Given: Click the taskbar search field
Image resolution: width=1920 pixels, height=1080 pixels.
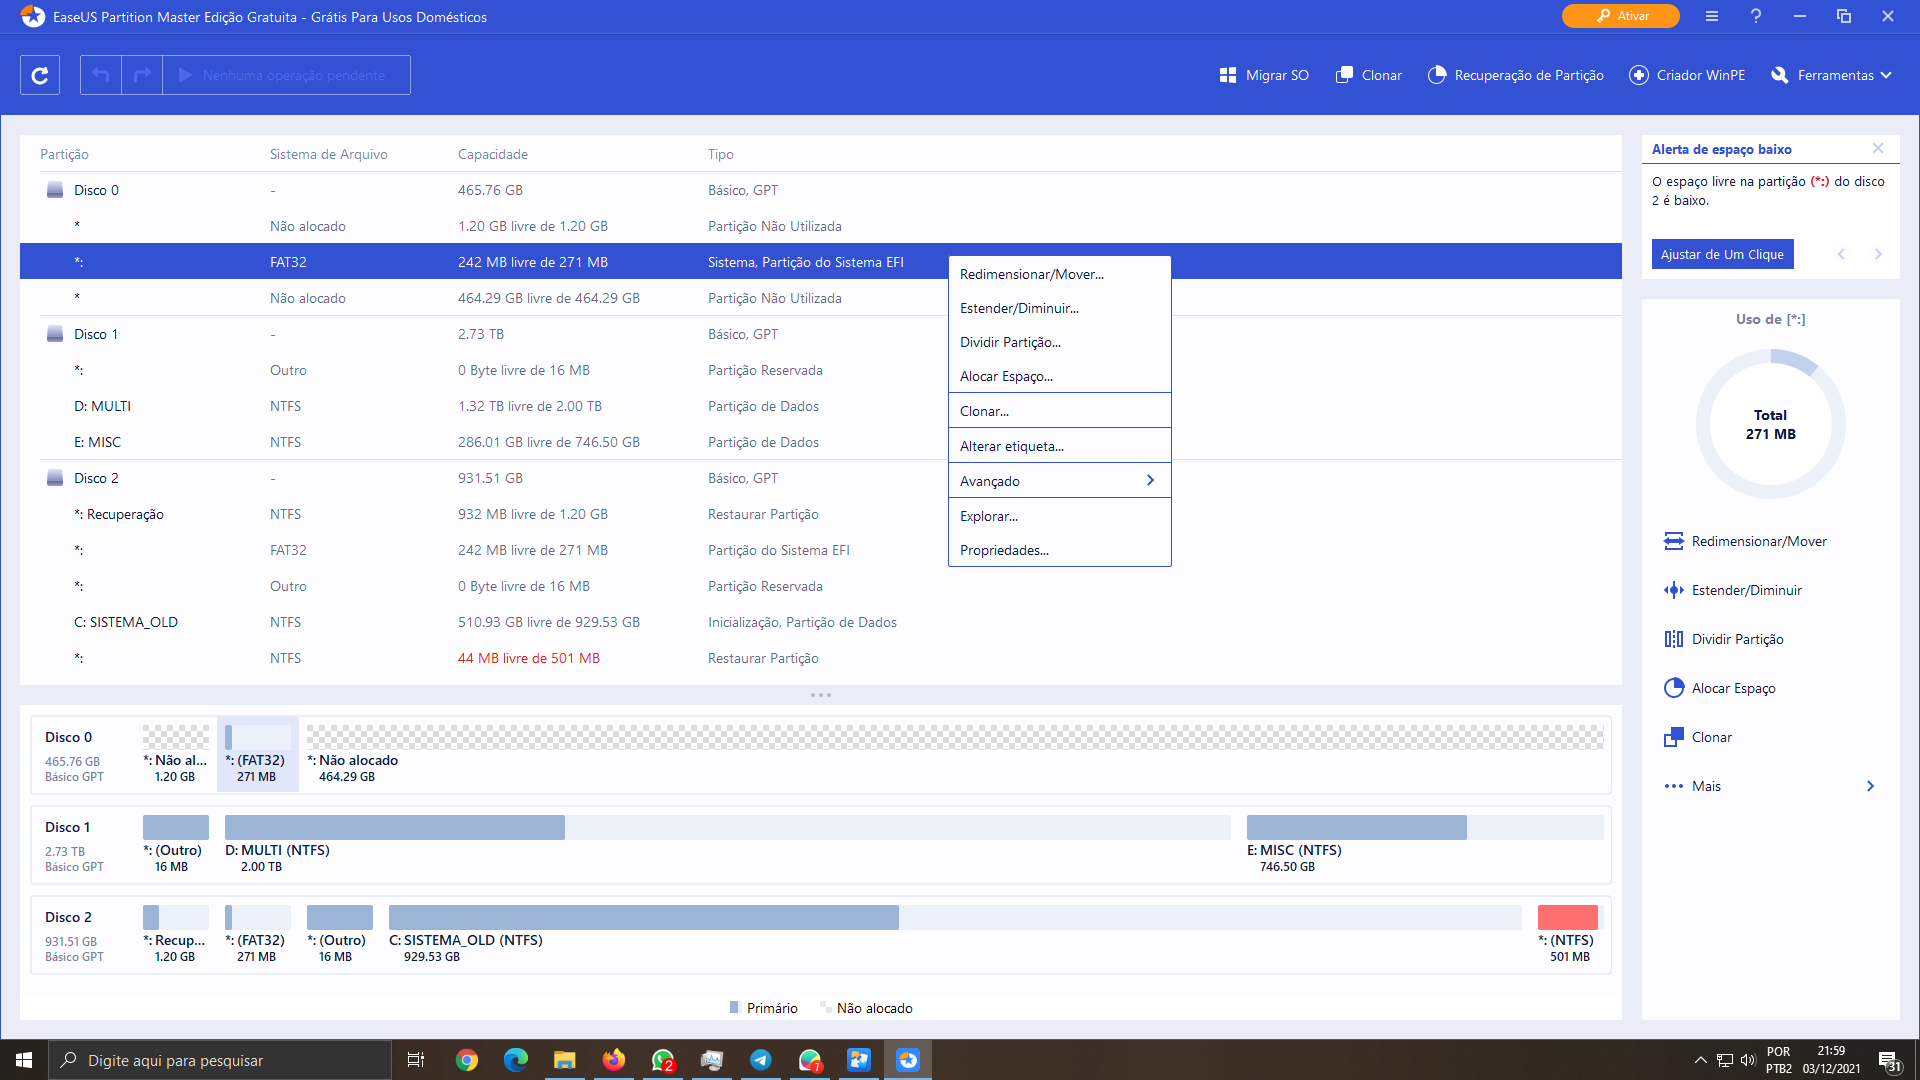Looking at the screenshot, I should click(220, 1060).
